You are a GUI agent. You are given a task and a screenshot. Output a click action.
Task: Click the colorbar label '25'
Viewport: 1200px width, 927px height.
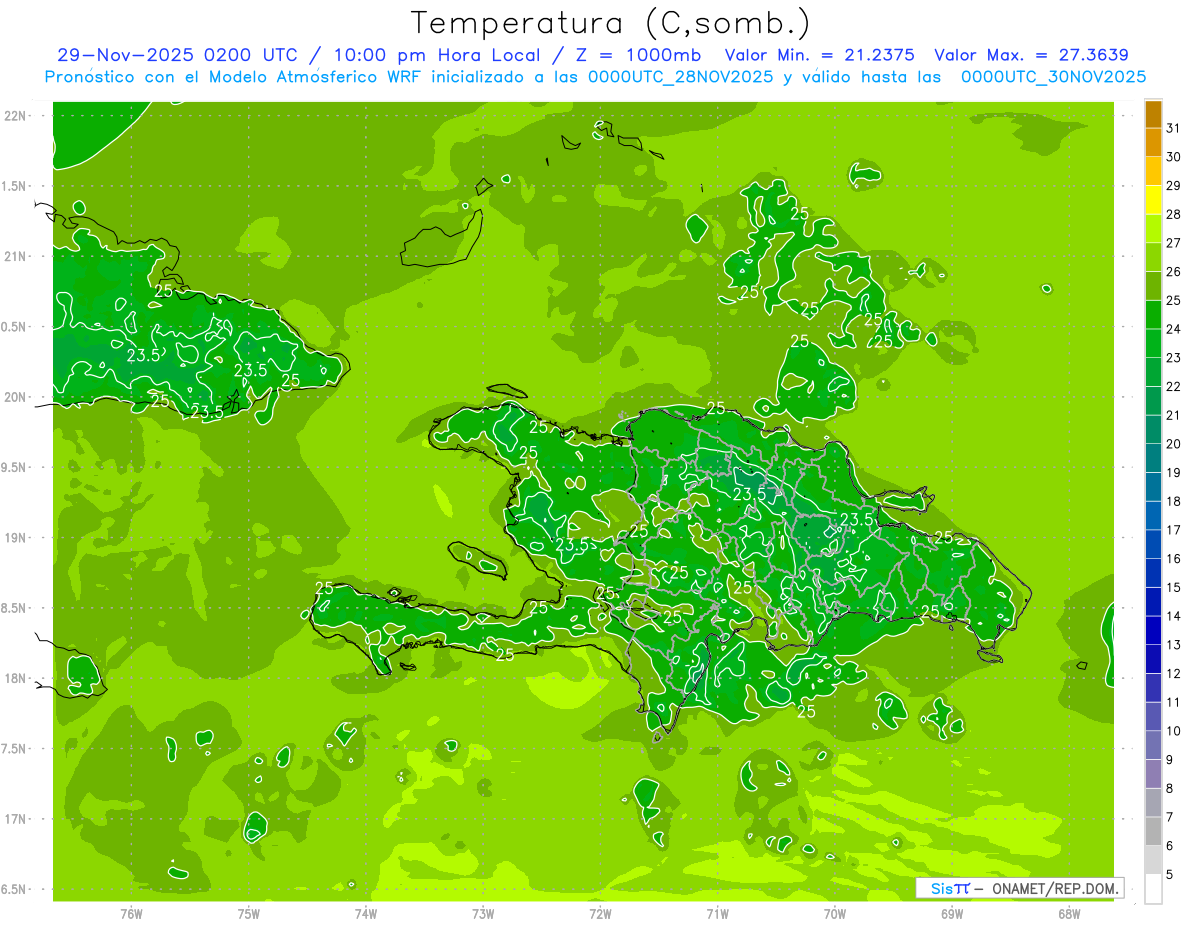pos(1173,300)
